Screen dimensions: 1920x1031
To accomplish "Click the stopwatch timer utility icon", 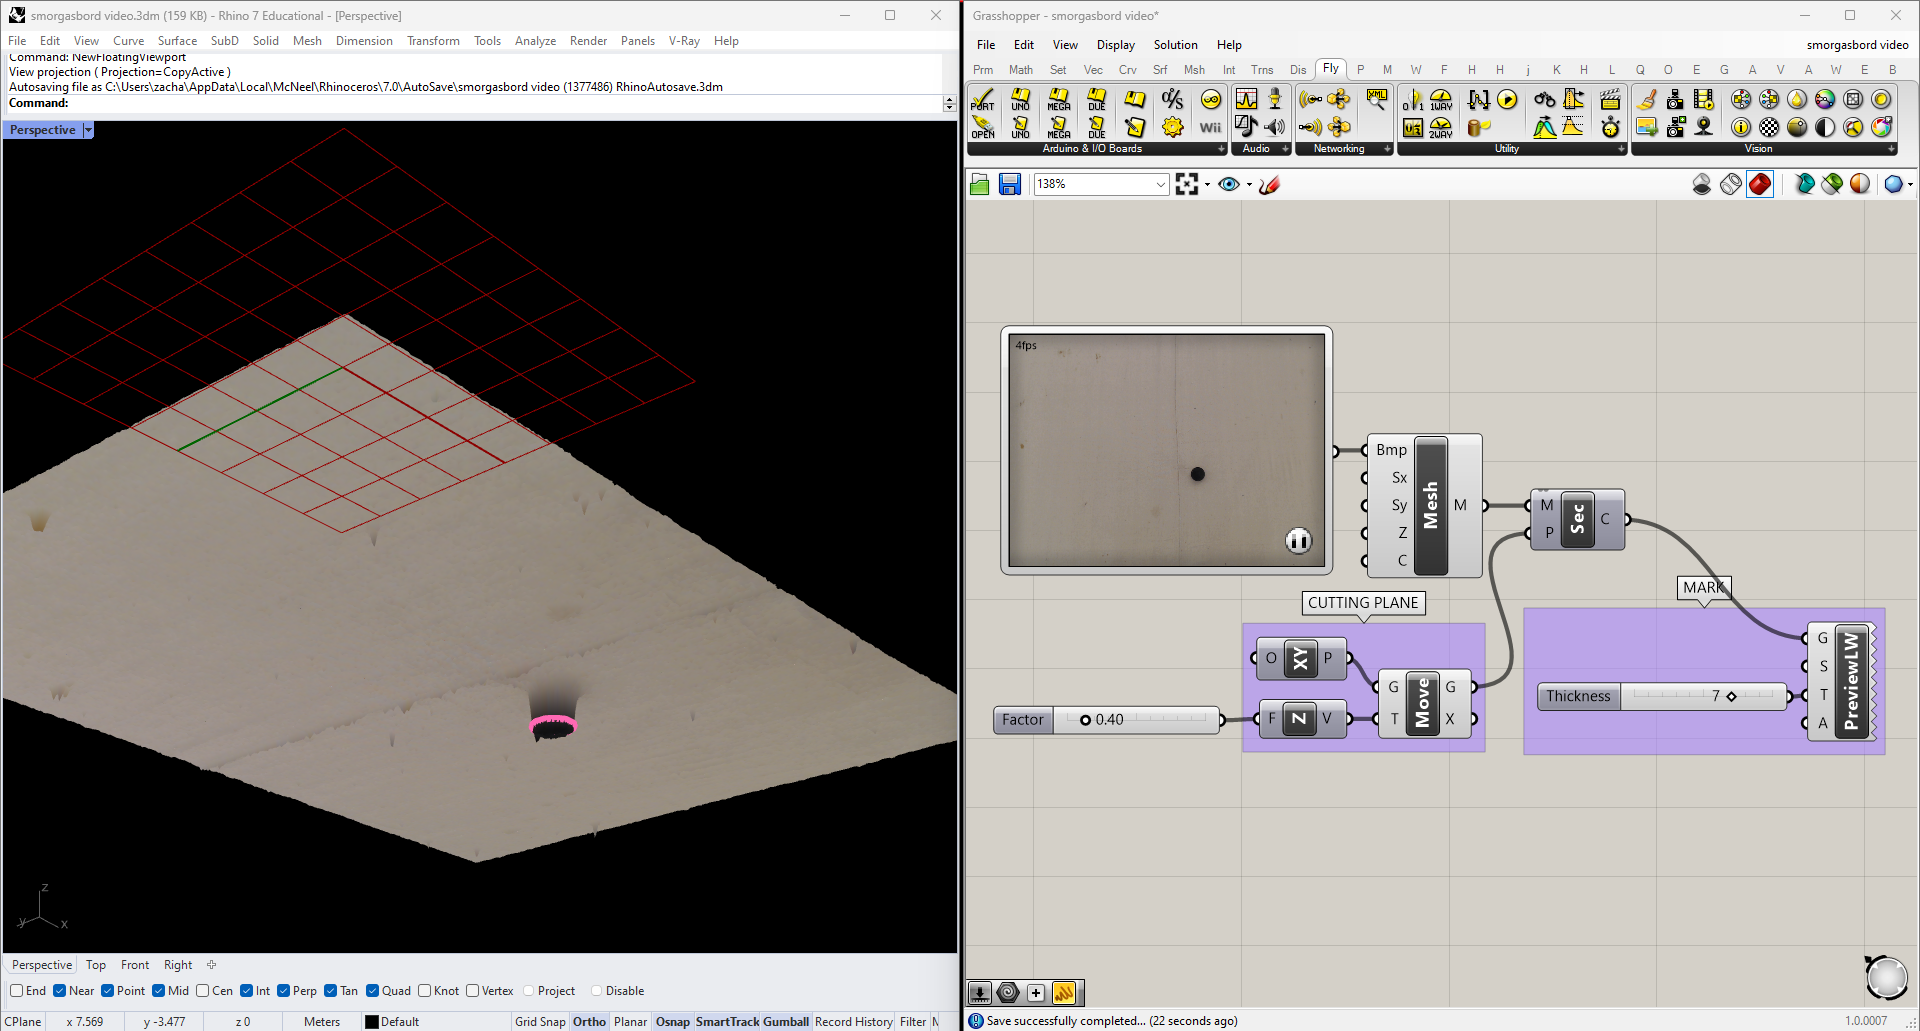I will point(1610,127).
